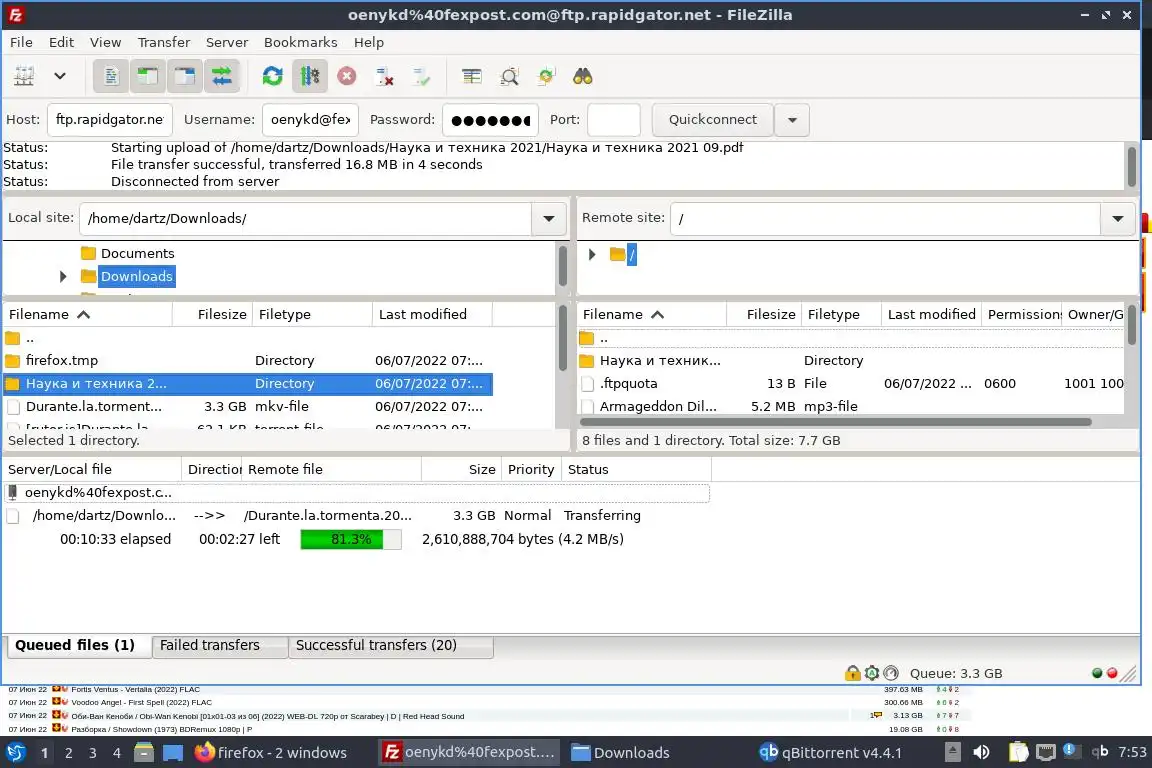This screenshot has width=1152, height=768.
Task: Open Site Manager dropdown arrow
Action: (60, 76)
